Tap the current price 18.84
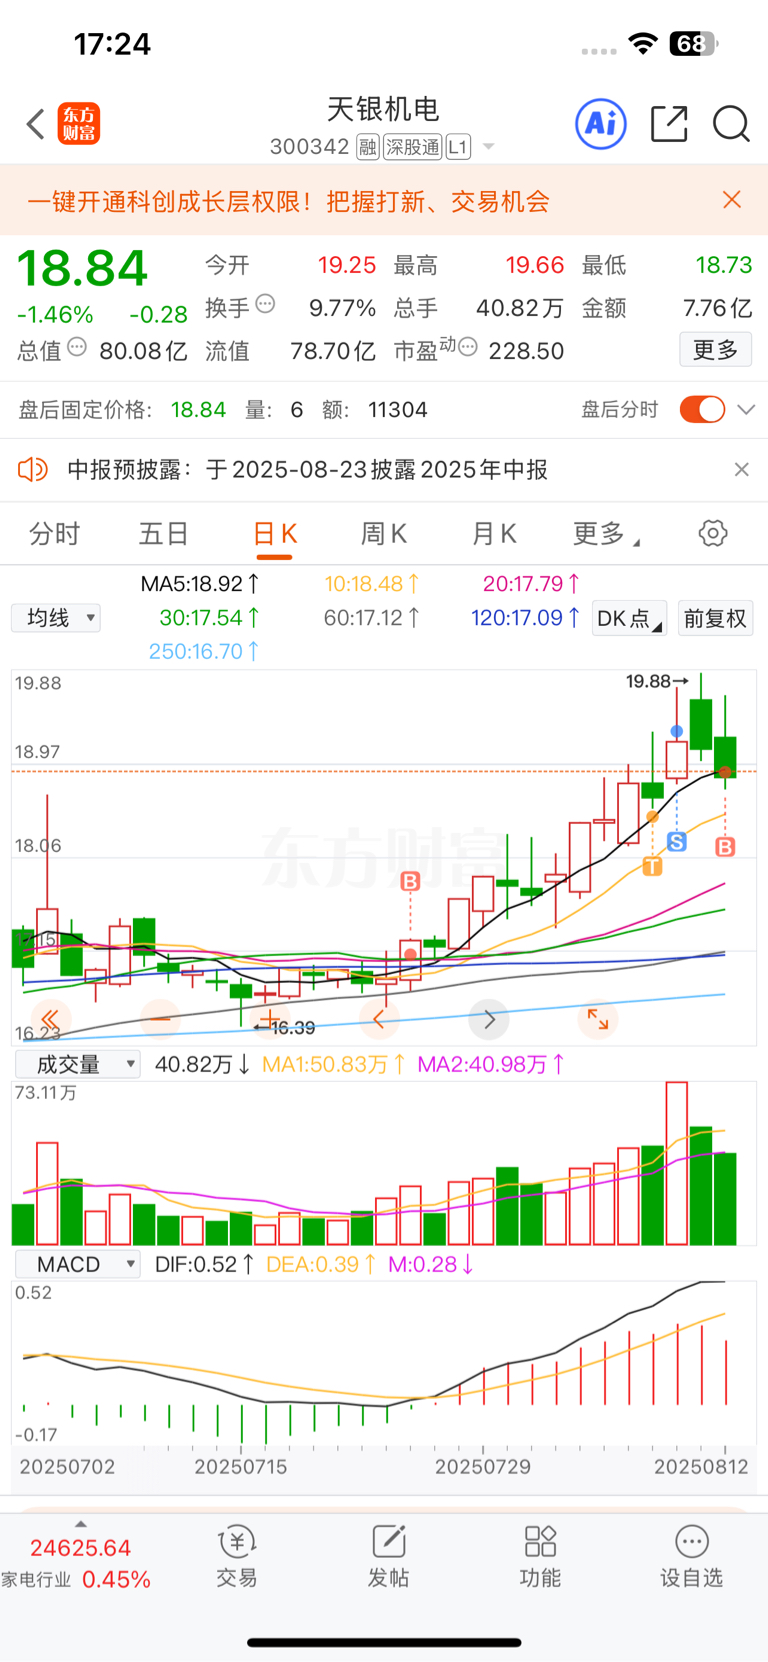The height and width of the screenshot is (1662, 768). (x=83, y=268)
